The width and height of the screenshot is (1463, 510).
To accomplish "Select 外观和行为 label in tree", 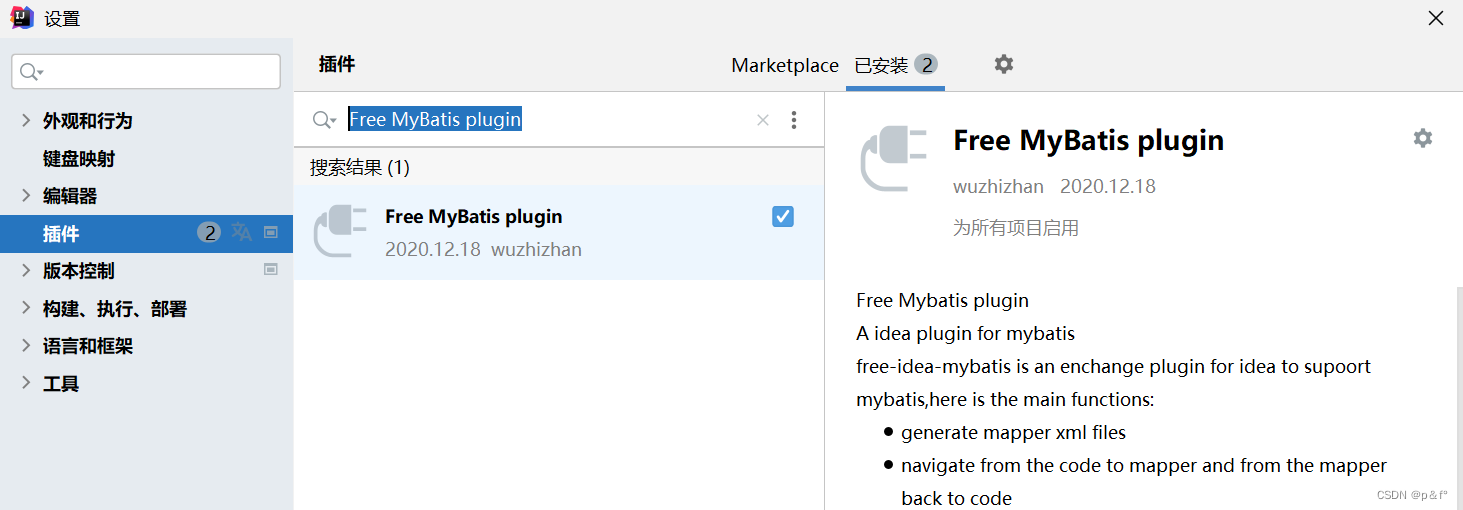I will coord(88,120).
